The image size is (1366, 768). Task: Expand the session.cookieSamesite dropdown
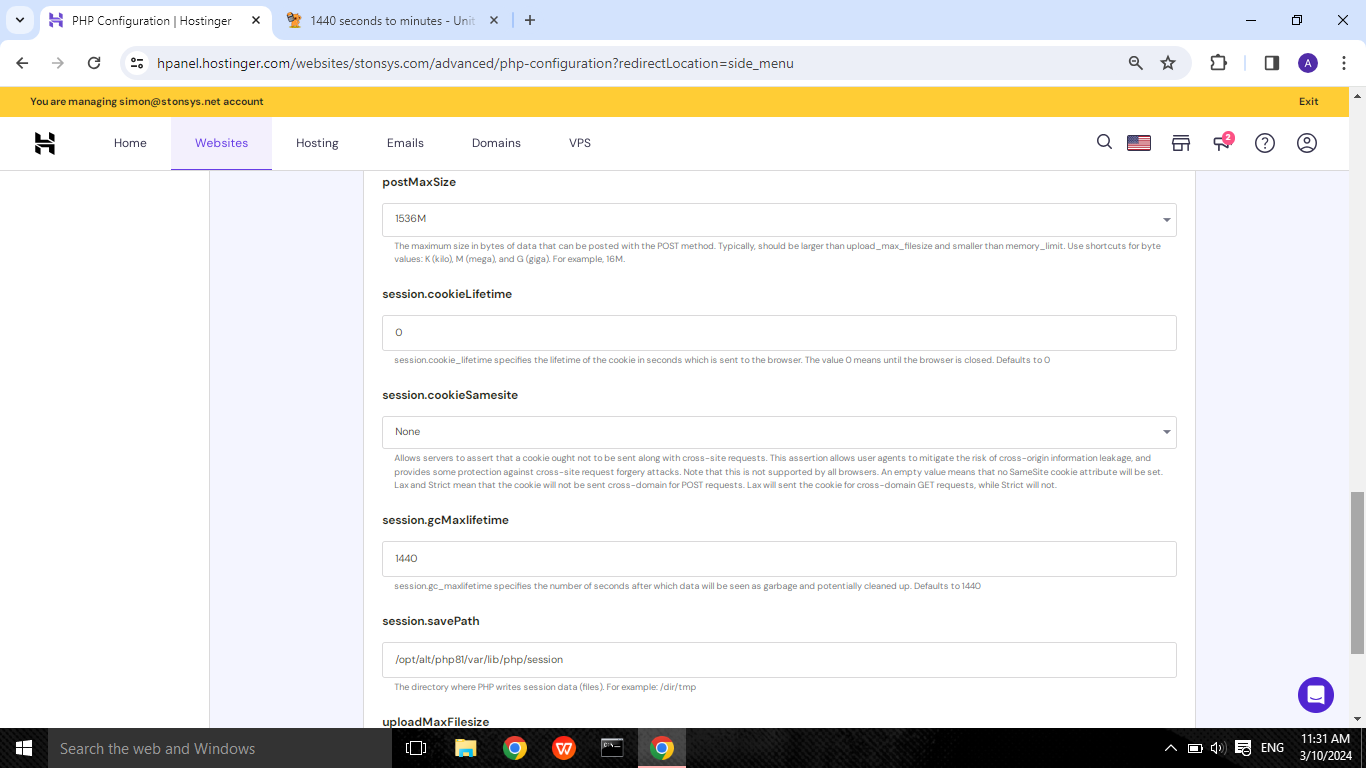(779, 432)
